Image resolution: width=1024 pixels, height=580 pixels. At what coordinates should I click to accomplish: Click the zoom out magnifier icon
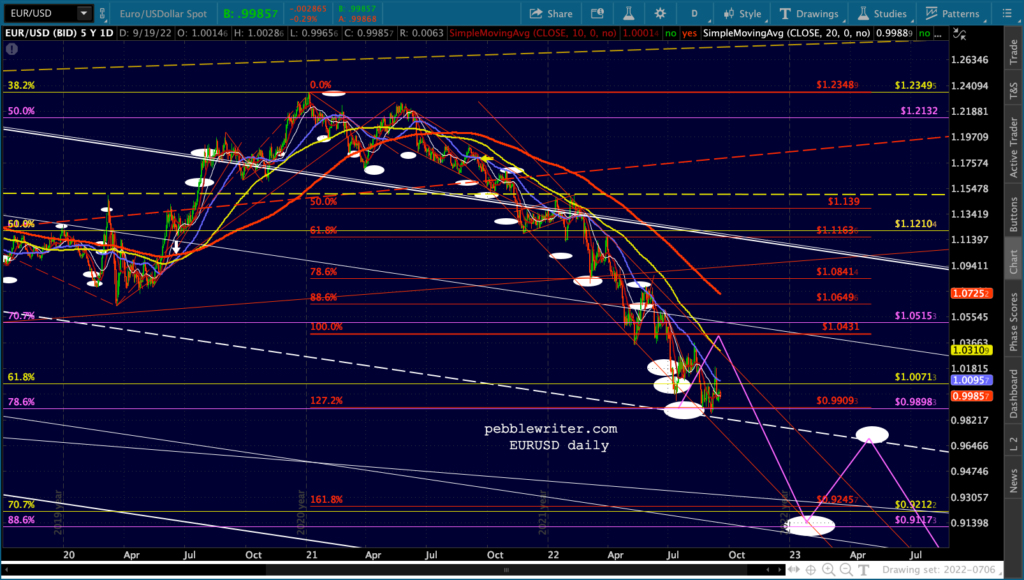[x=846, y=570]
